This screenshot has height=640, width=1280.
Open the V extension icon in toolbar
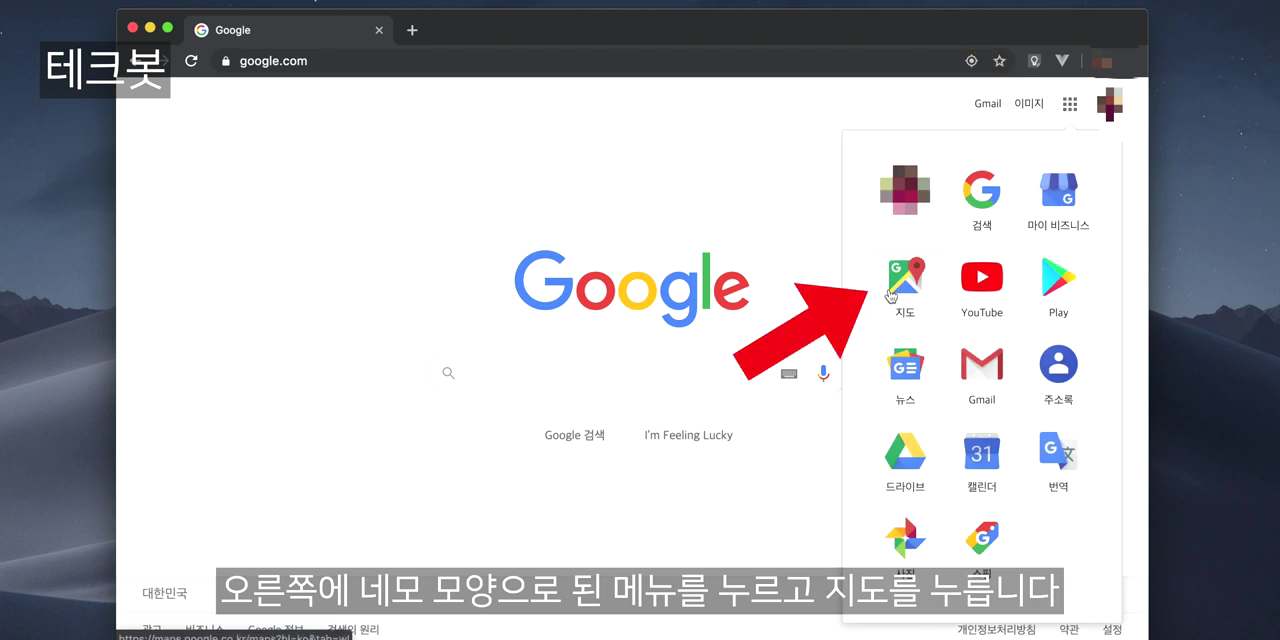click(x=1062, y=61)
